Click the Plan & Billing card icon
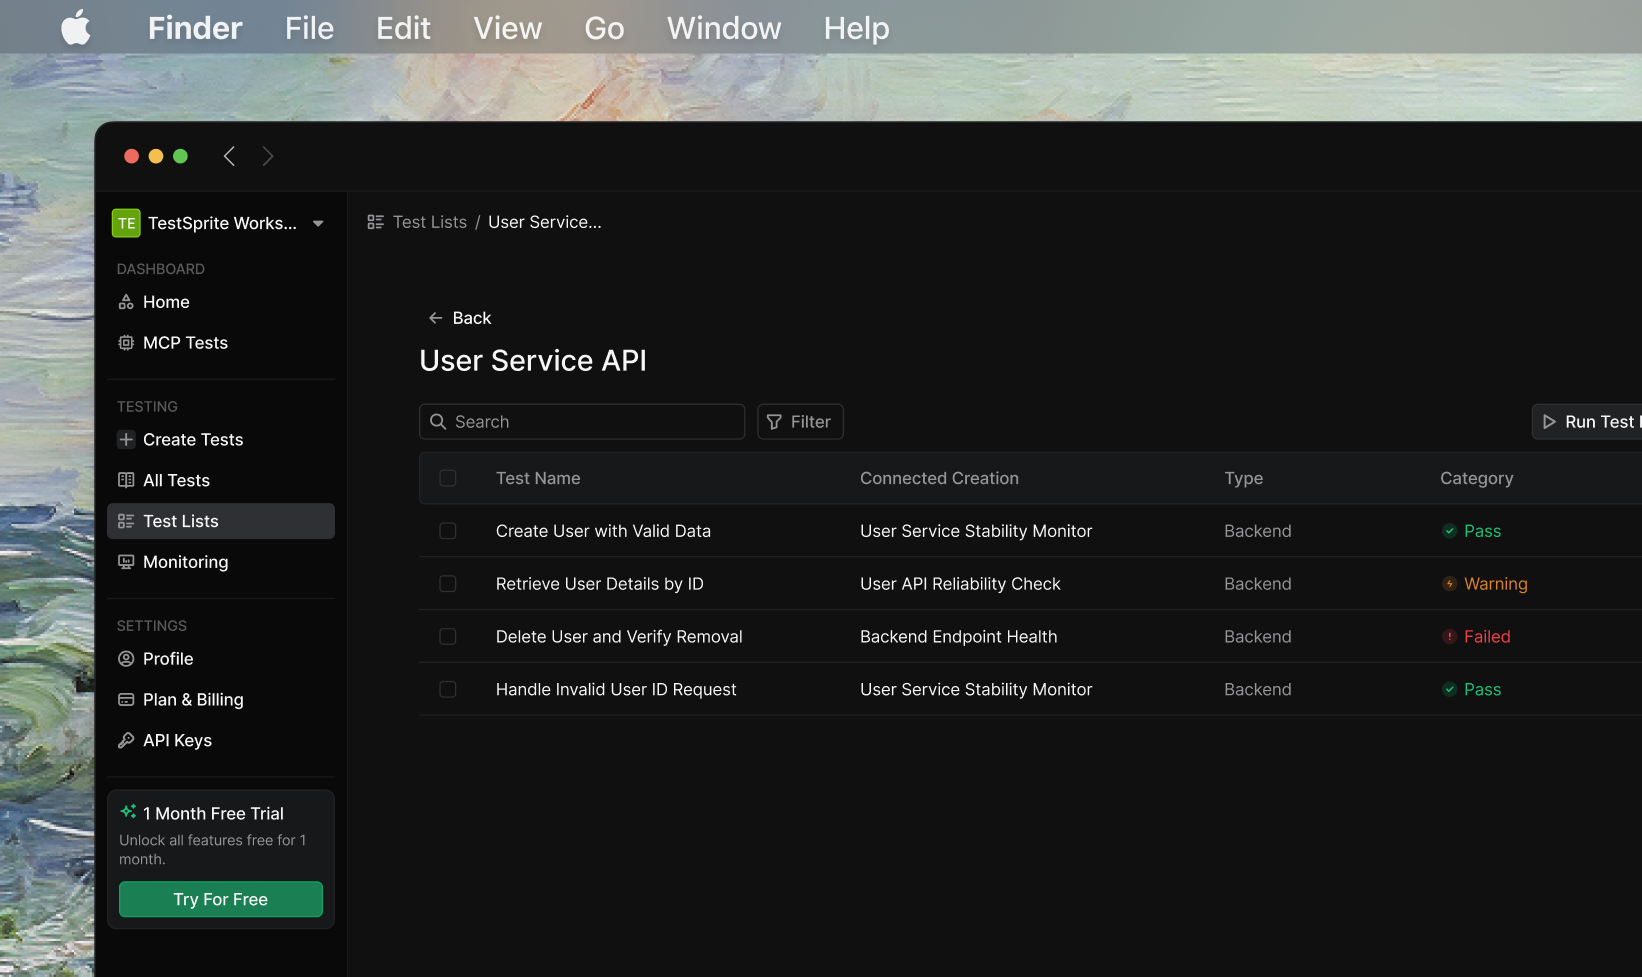 point(126,700)
